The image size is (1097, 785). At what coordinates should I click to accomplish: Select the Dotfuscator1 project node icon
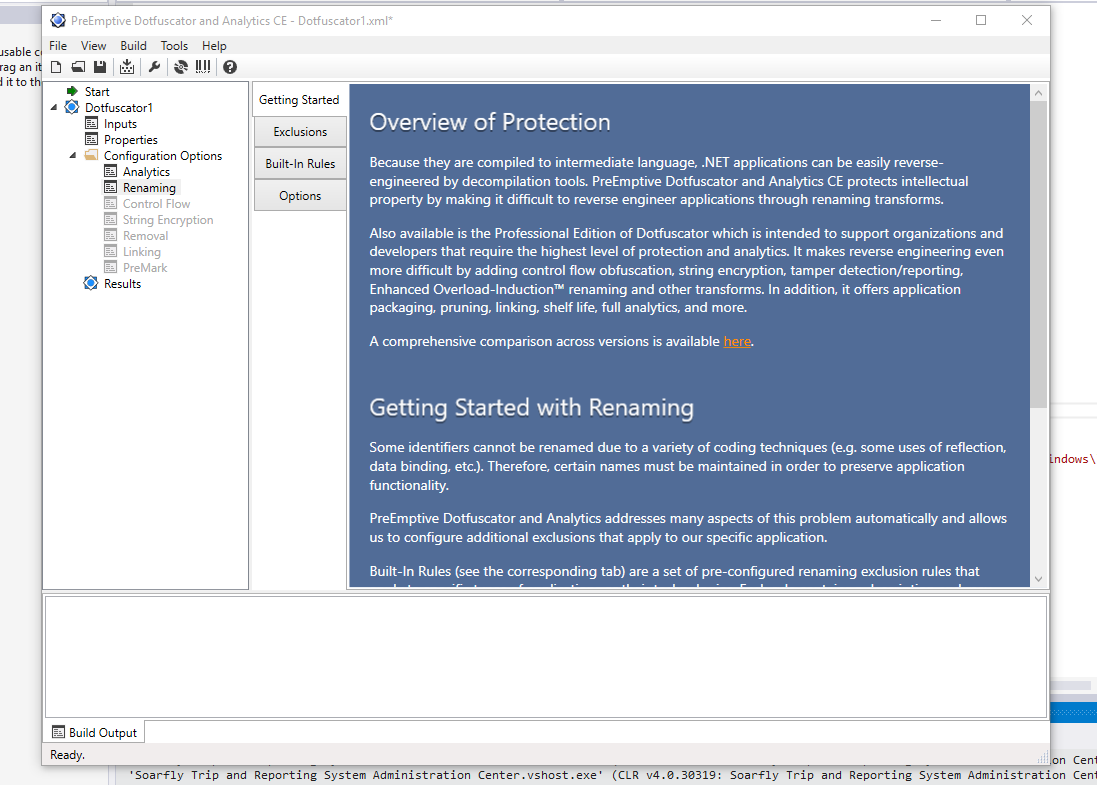coord(72,107)
